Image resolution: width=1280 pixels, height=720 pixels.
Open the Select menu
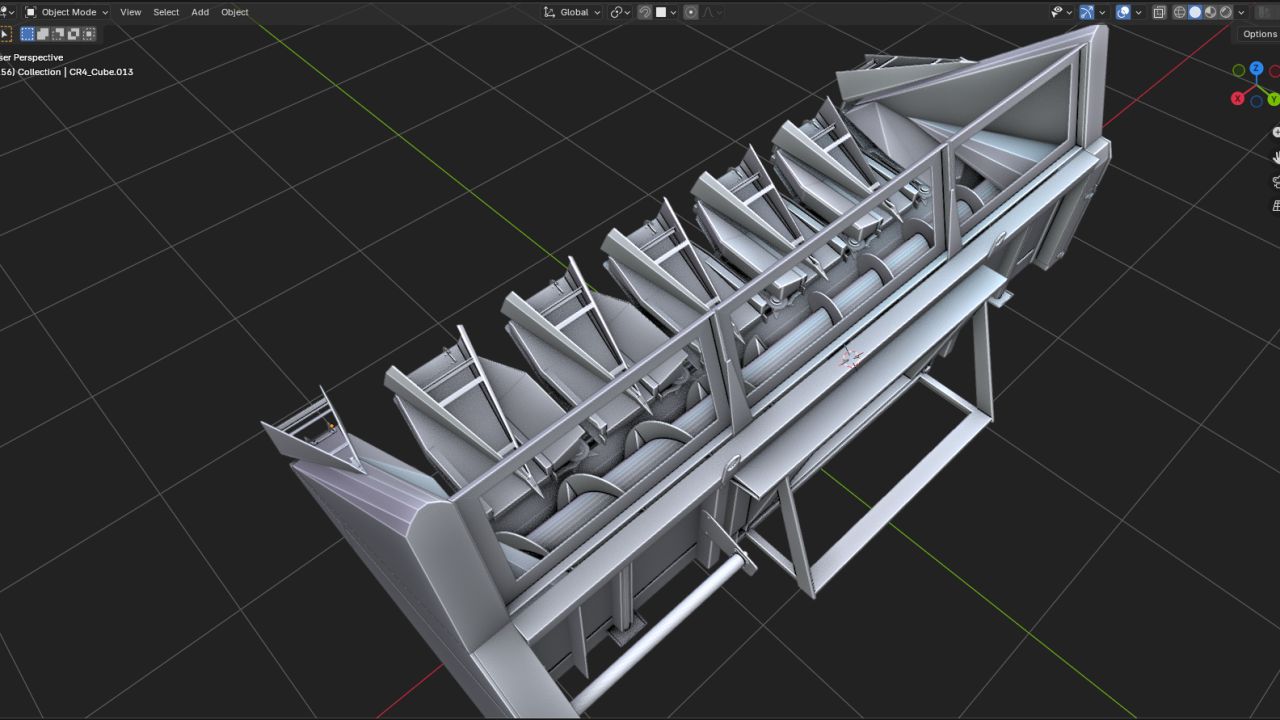pyautogui.click(x=166, y=12)
